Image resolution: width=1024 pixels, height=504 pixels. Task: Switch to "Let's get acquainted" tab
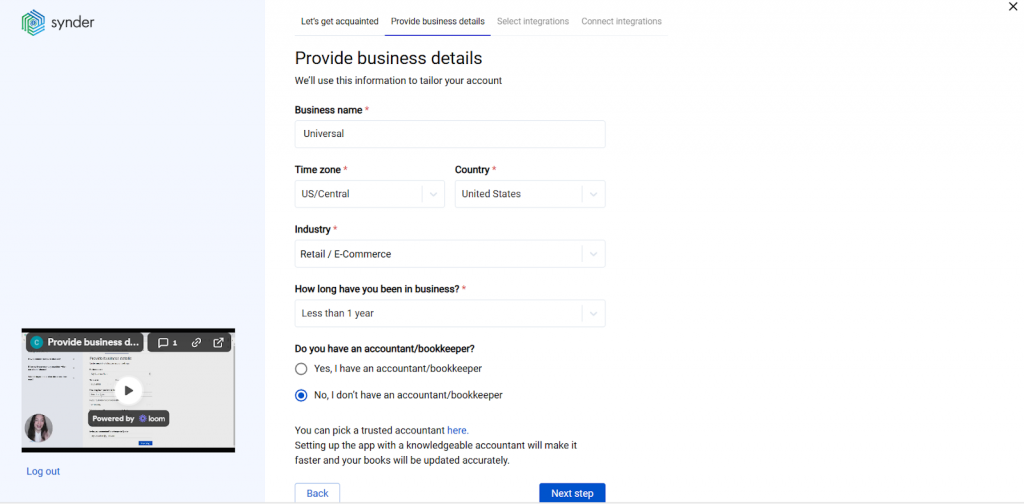[x=339, y=21]
